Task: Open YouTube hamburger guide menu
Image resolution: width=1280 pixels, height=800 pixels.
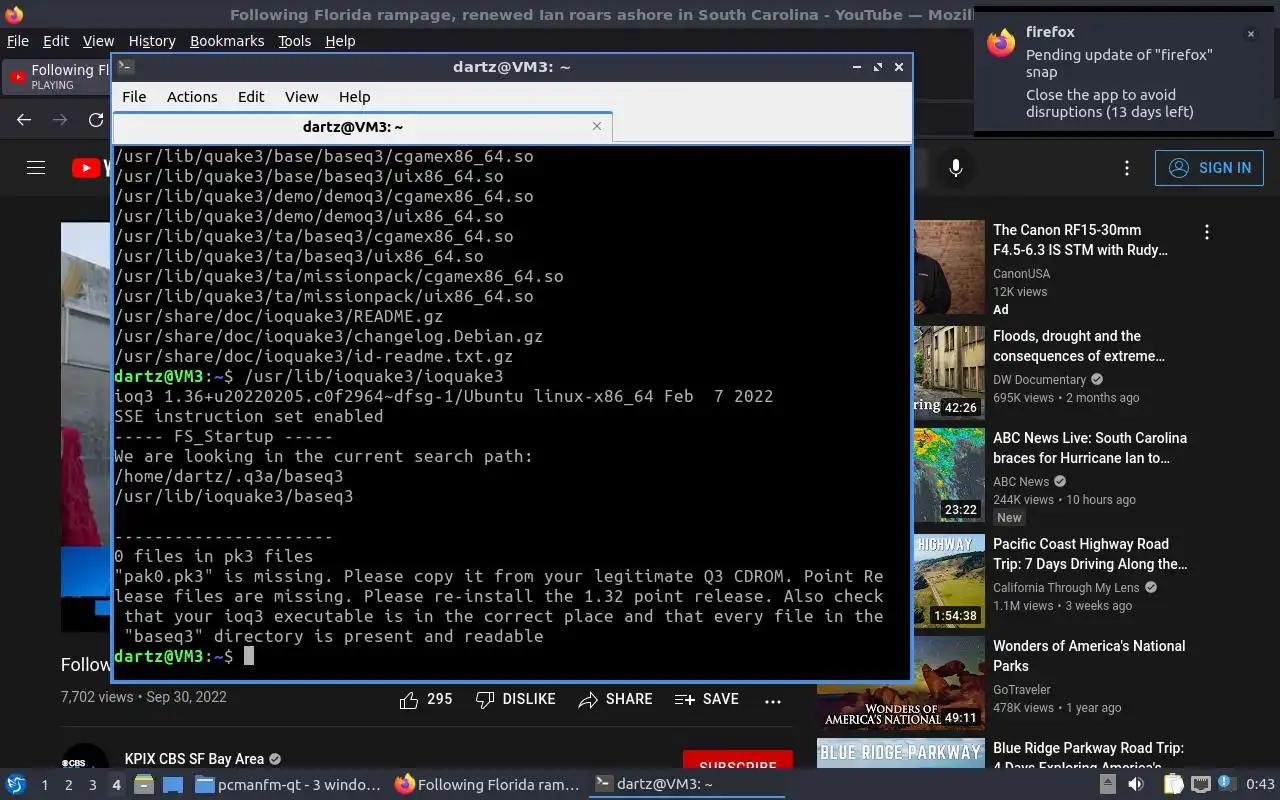Action: pyautogui.click(x=36, y=168)
